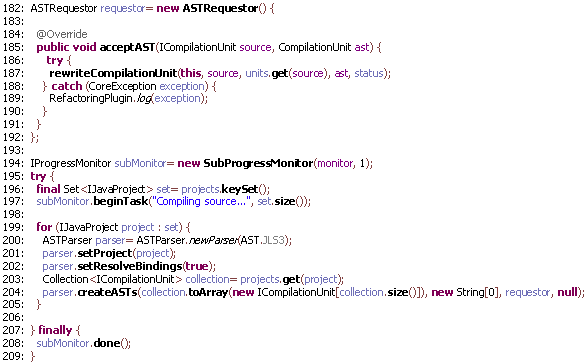Click the toArray method call

pyautogui.click(x=208, y=292)
